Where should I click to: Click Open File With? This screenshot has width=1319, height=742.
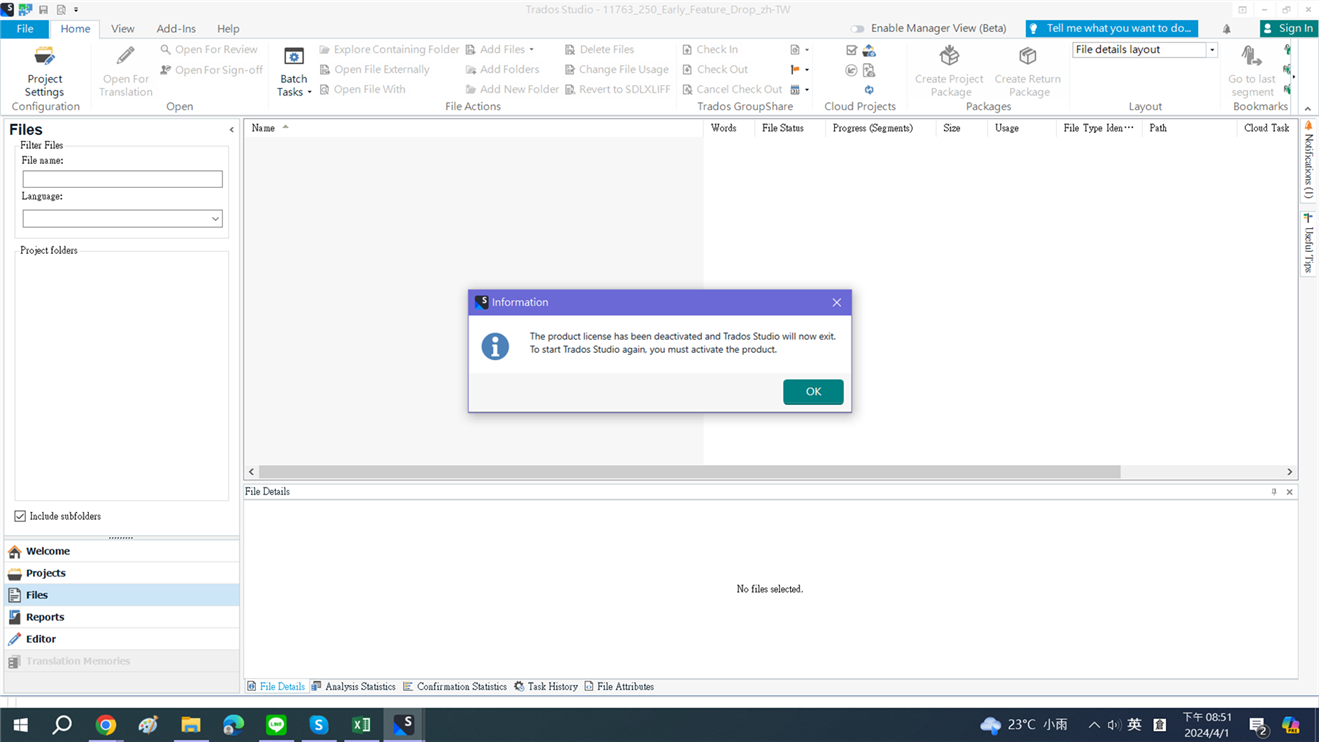point(362,89)
